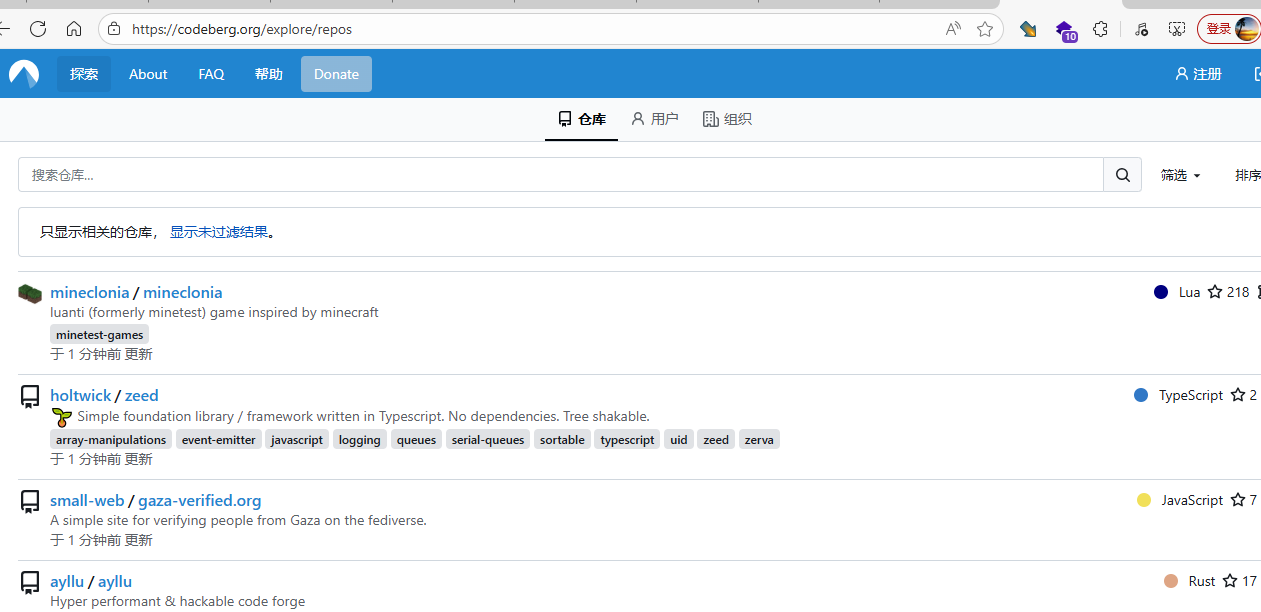Viewport: 1261px width, 612px height.
Task: Click the mineclonia repository avatar
Action: coord(29,293)
